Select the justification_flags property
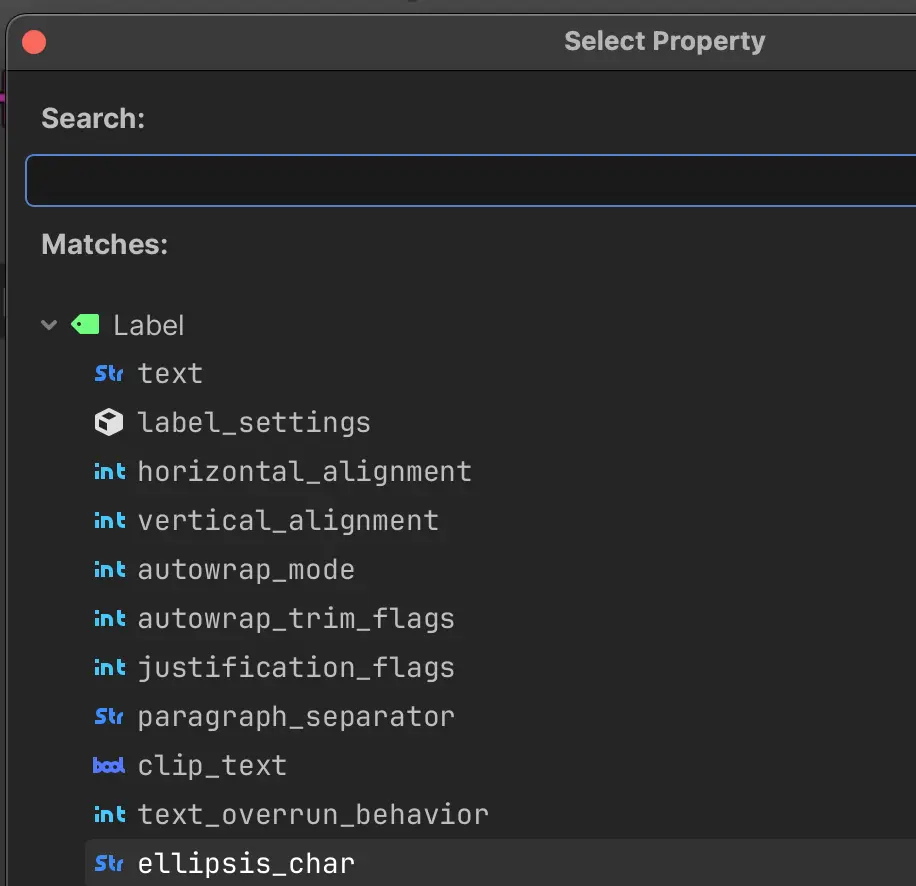This screenshot has width=916, height=886. pos(296,667)
